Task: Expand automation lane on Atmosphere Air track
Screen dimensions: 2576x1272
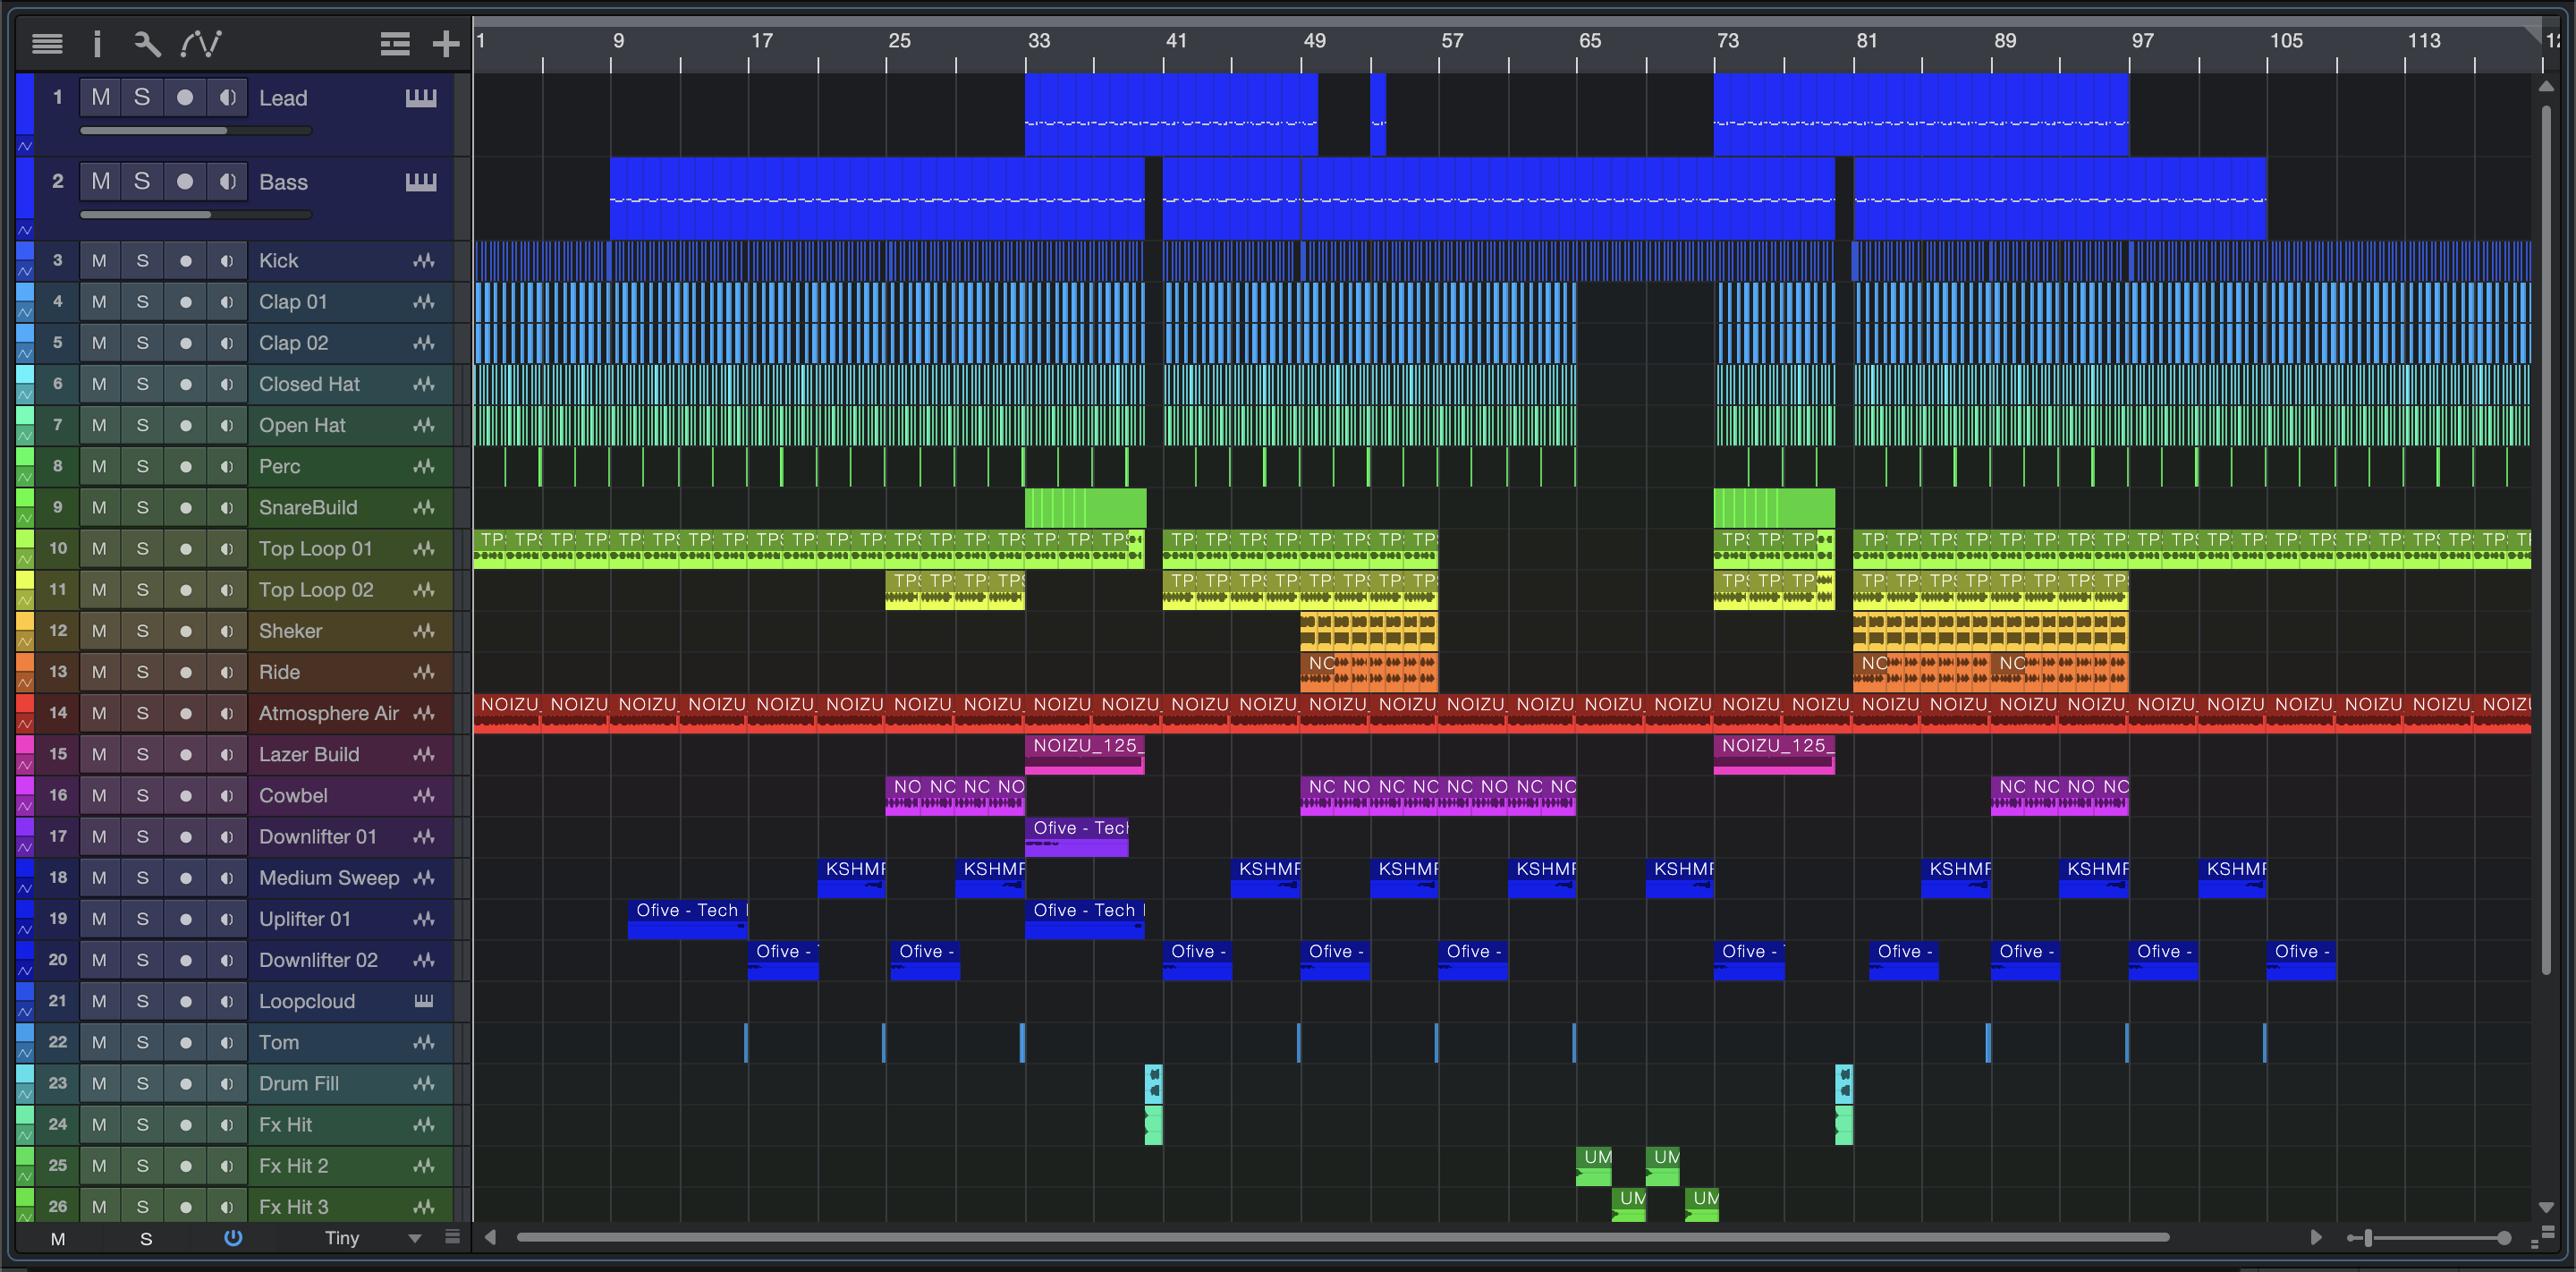Action: 25,723
